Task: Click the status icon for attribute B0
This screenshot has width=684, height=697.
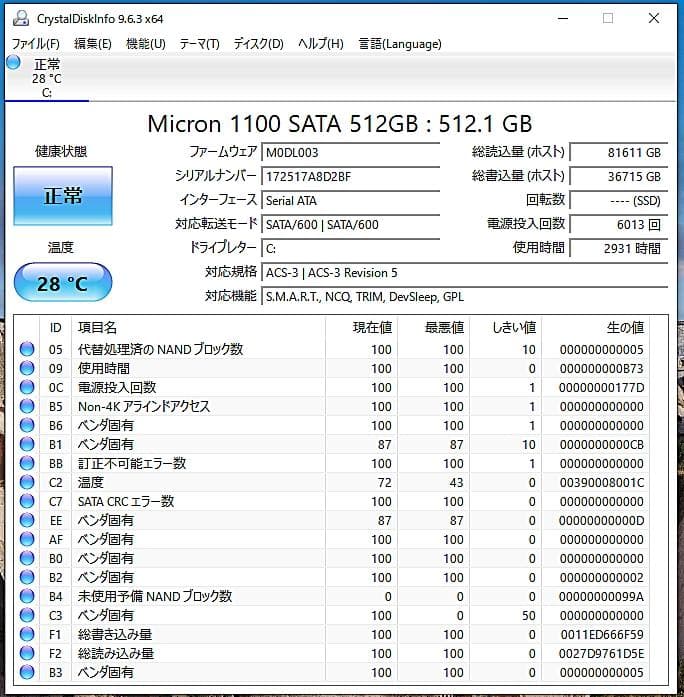Action: point(27,558)
